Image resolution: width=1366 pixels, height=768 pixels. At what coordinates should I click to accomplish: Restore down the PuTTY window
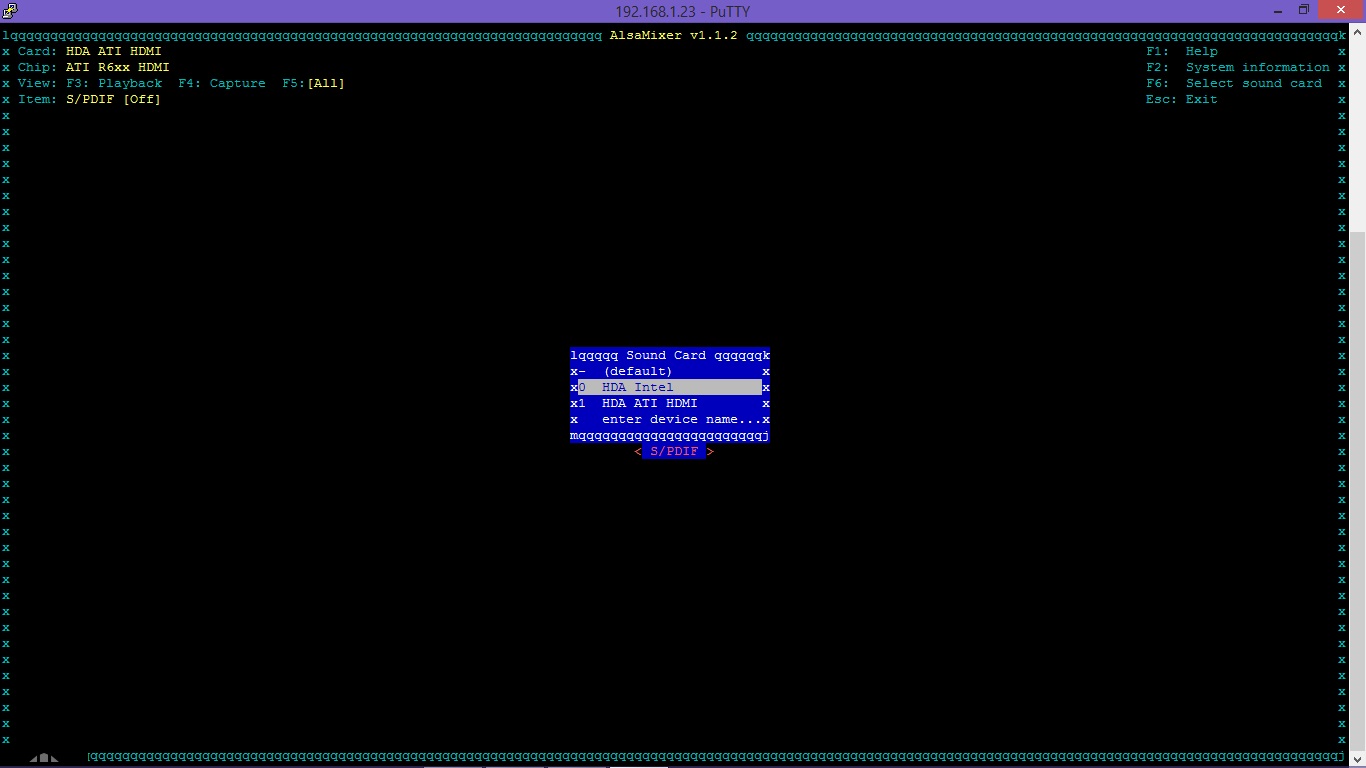pos(1303,10)
